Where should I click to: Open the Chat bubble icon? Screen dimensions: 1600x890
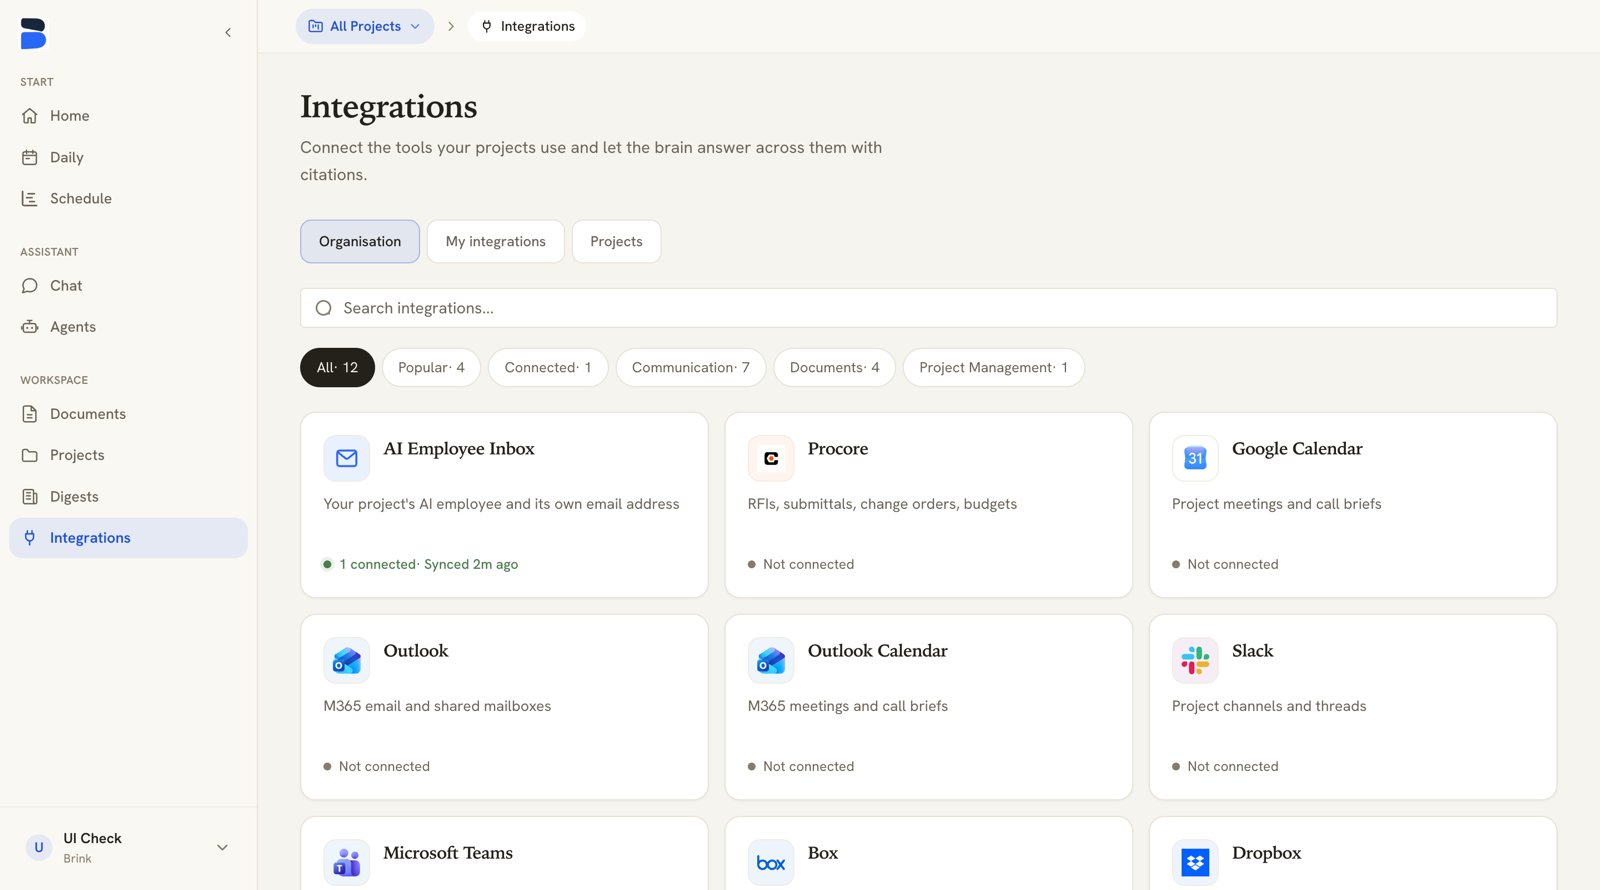30,286
